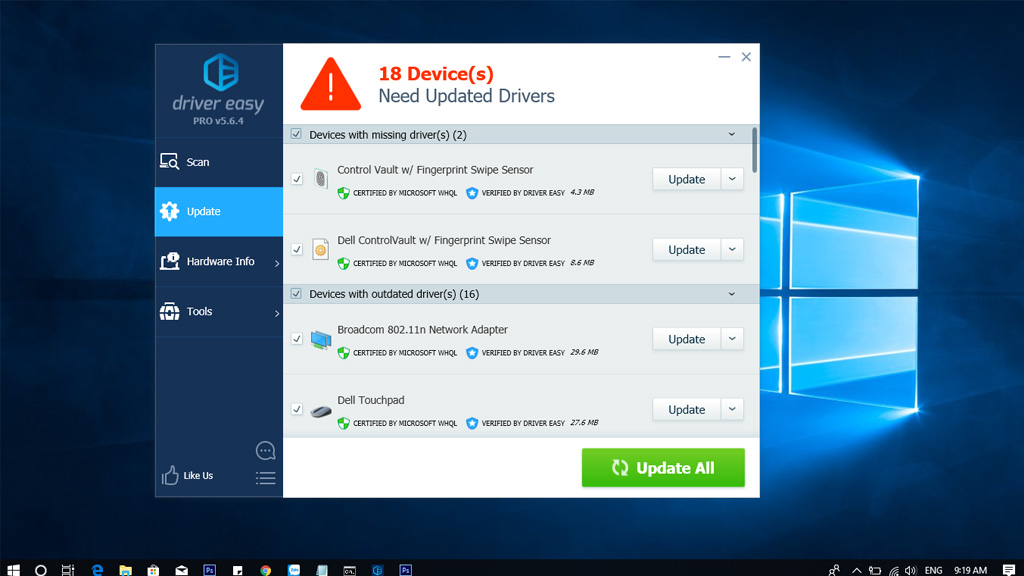Click the Driver Easy logo in sidebar

(x=221, y=72)
